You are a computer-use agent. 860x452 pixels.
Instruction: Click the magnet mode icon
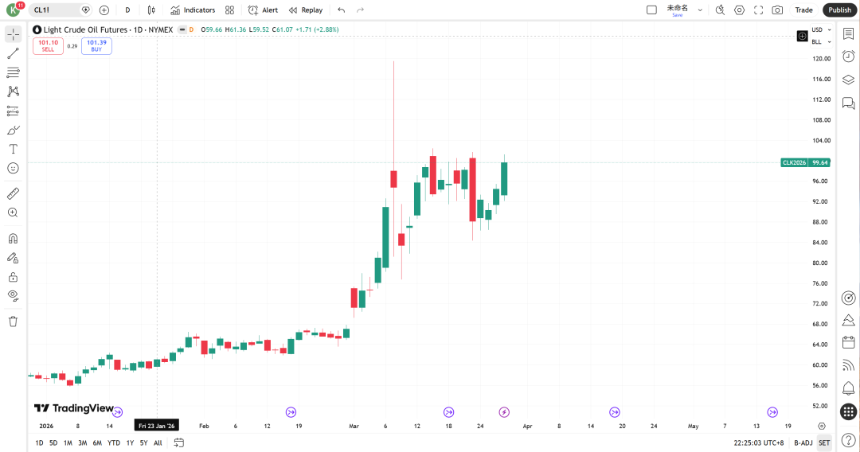point(13,239)
